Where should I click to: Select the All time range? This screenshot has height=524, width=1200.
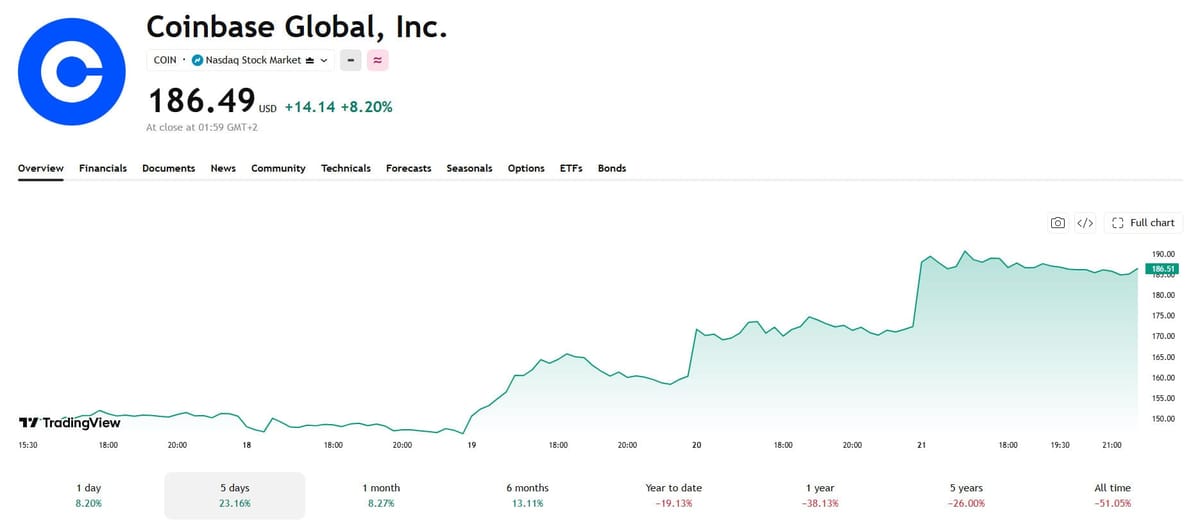pyautogui.click(x=1113, y=495)
